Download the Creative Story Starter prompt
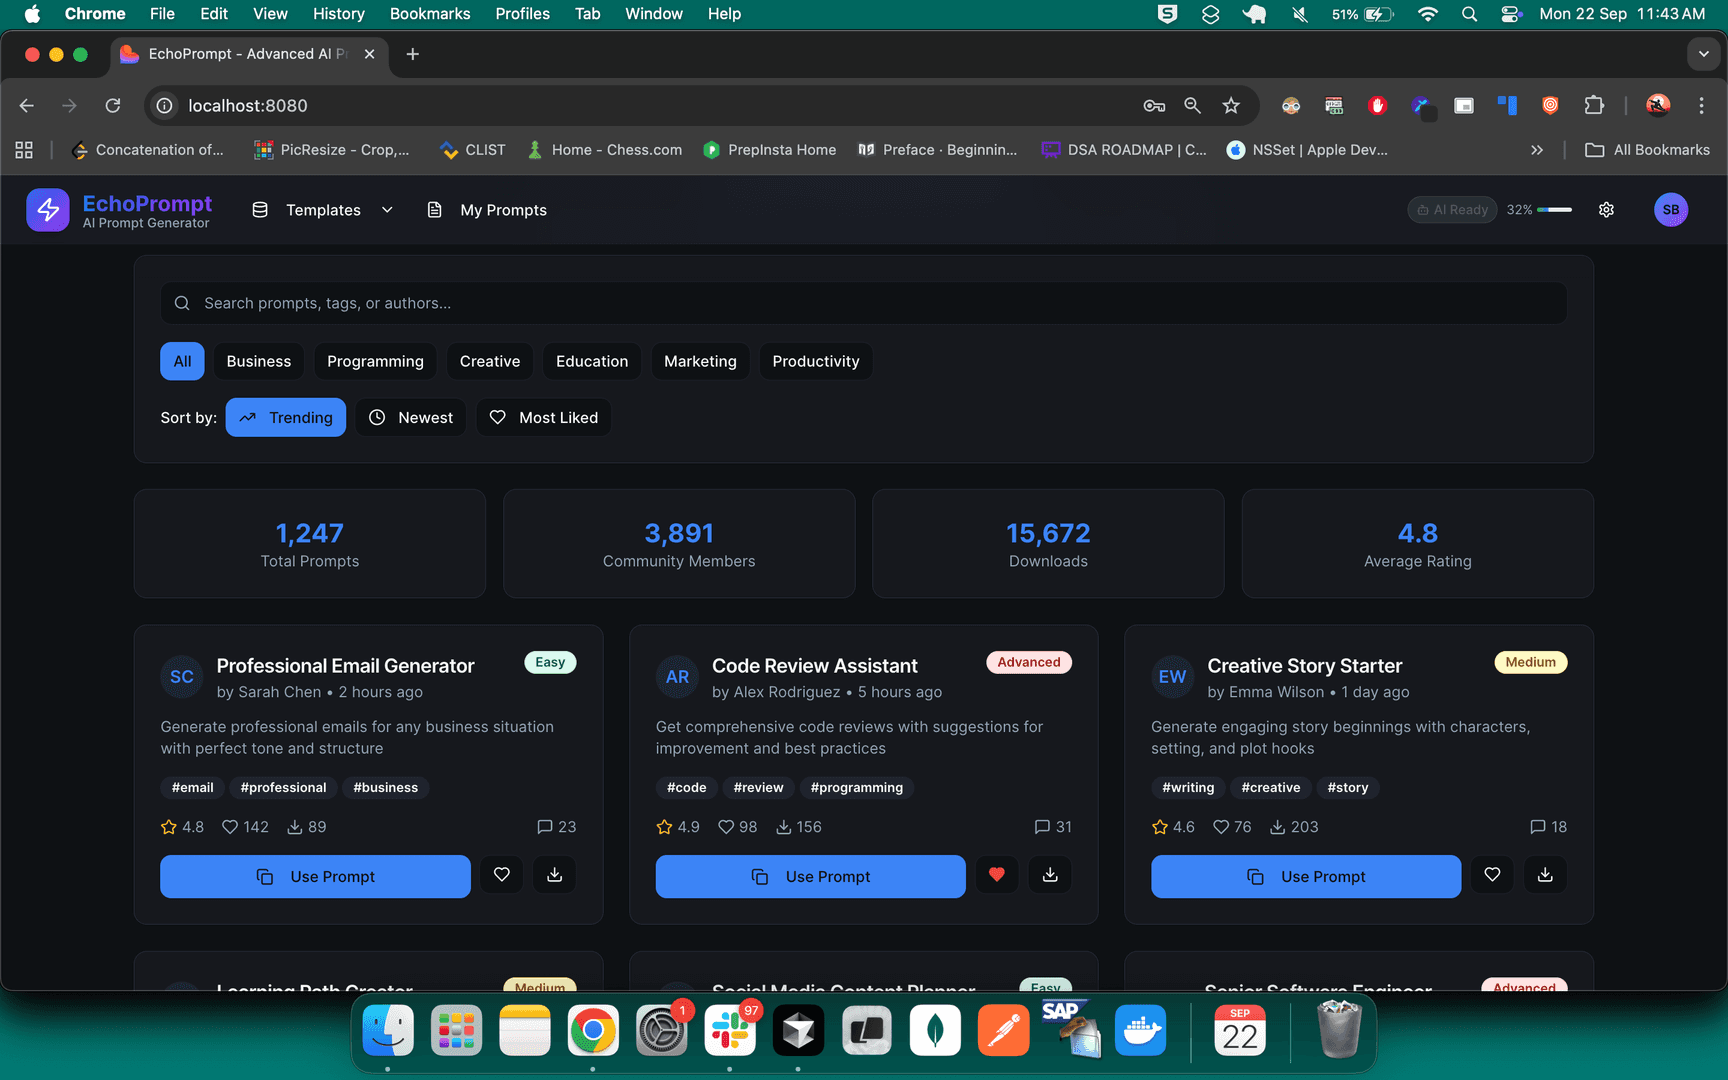 pos(1545,875)
